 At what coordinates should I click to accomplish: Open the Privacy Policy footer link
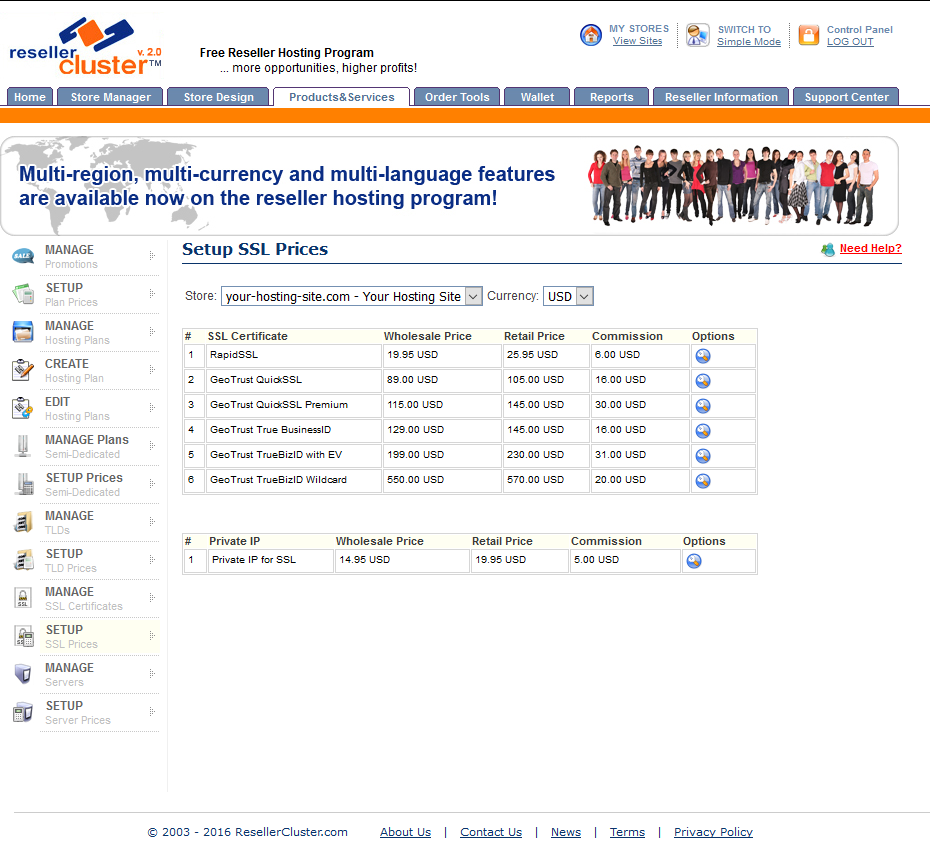click(x=713, y=832)
